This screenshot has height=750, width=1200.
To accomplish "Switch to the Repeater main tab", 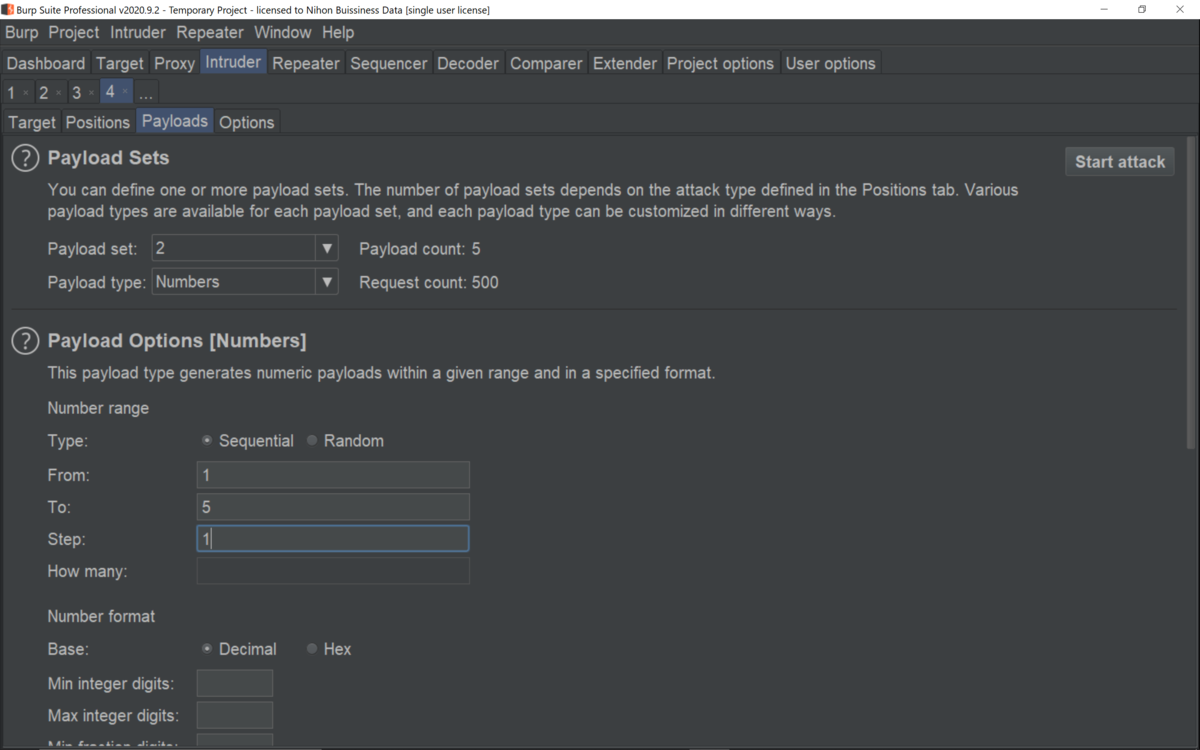I will (306, 63).
